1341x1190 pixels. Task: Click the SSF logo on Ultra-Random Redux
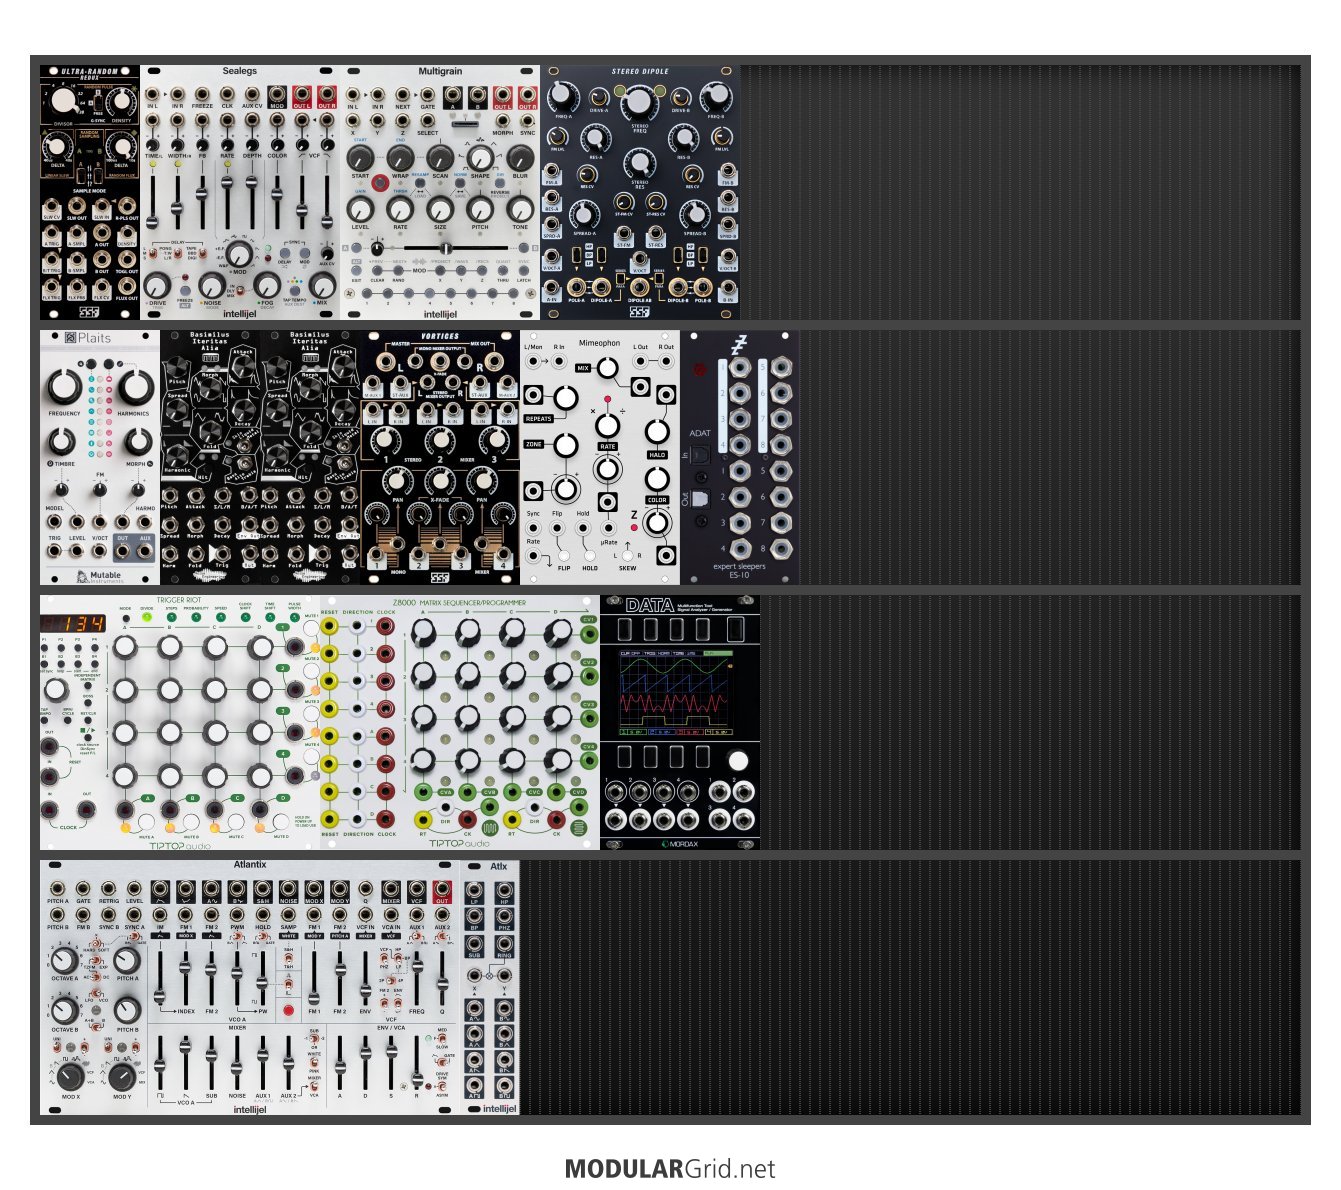[x=90, y=310]
